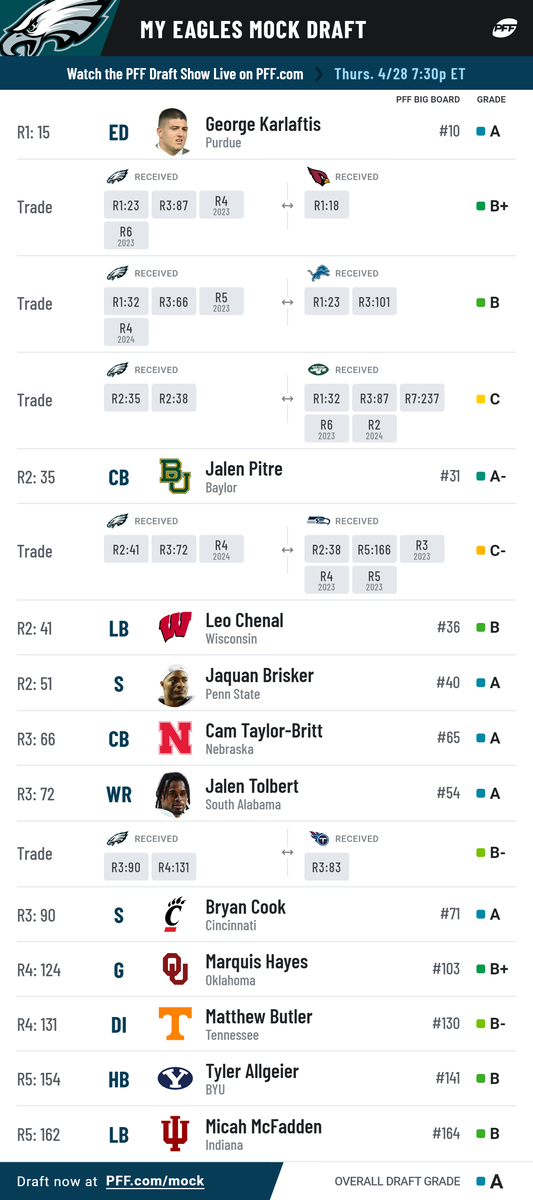Open the PFF.com/mock link in footer
This screenshot has height=1200, width=533.
pos(155,1181)
